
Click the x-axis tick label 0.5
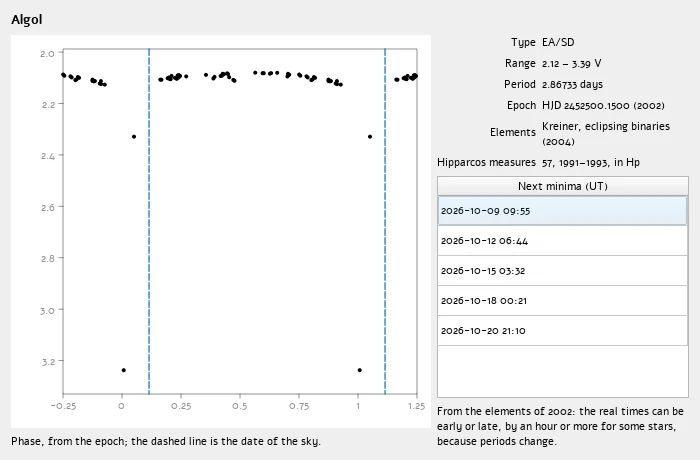coord(240,406)
